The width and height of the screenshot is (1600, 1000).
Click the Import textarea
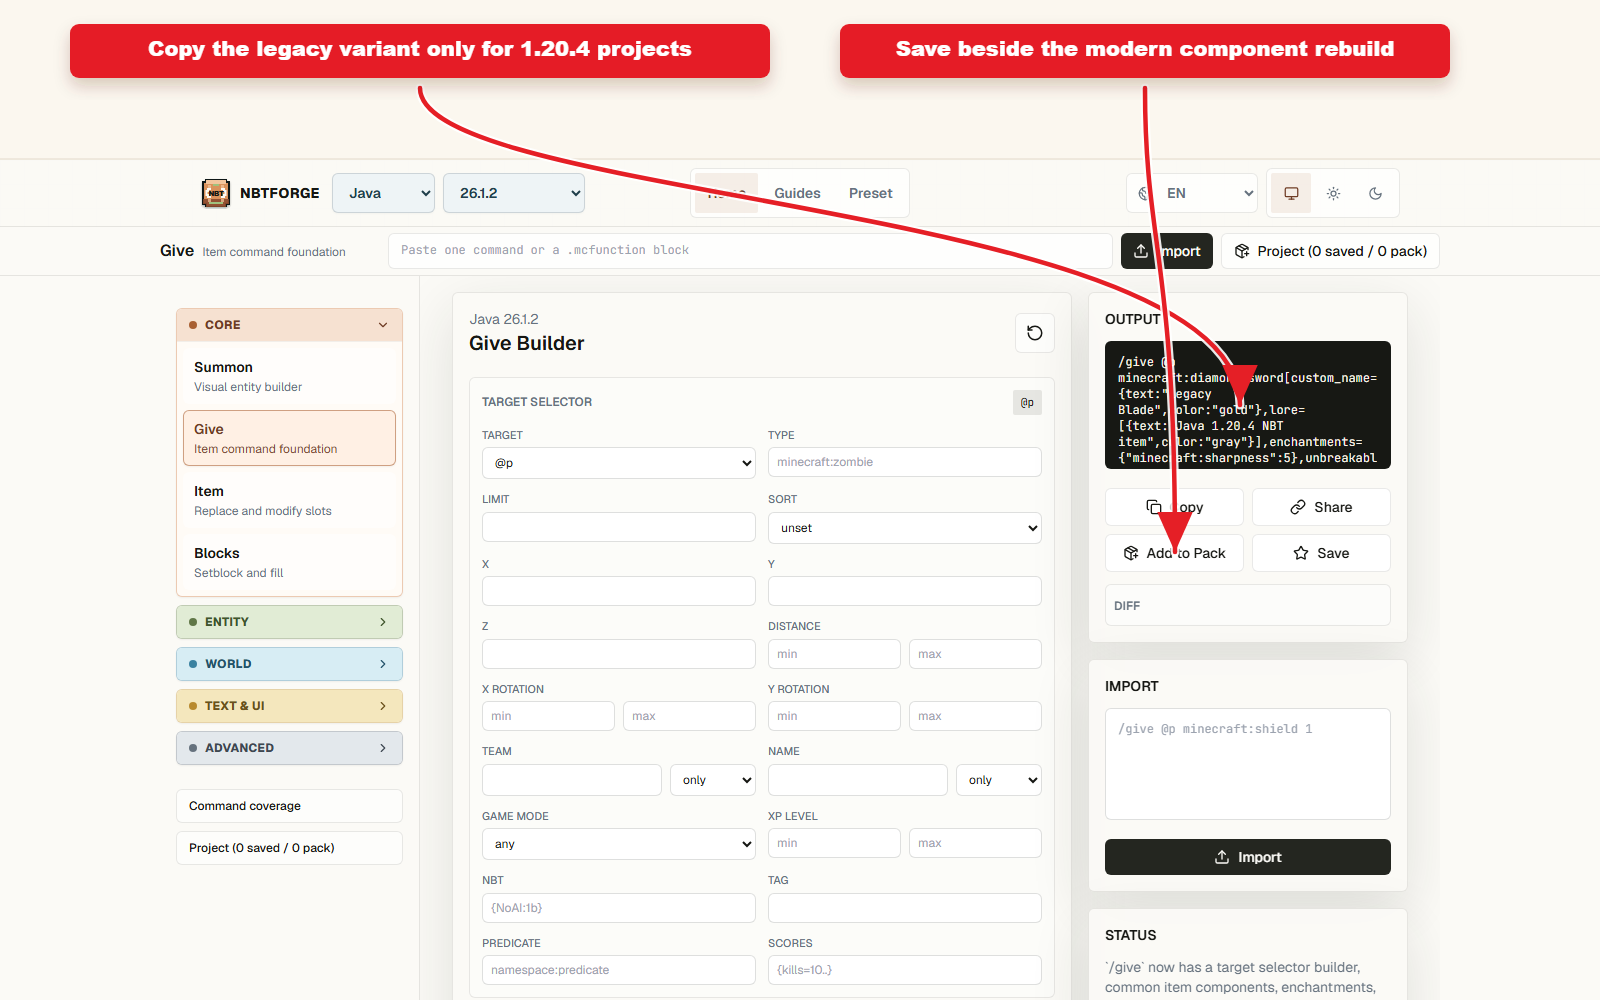point(1248,764)
